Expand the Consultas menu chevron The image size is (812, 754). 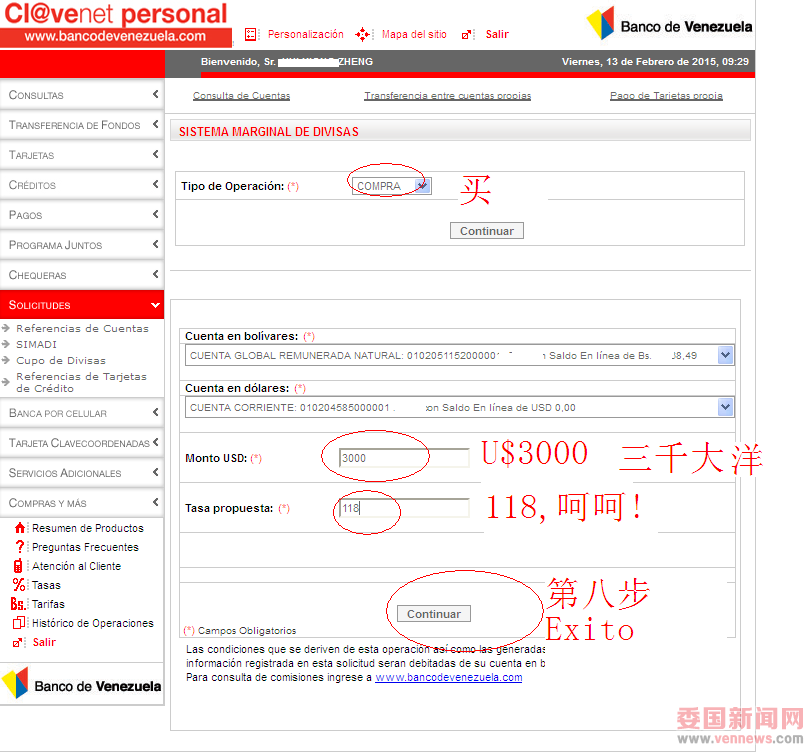pyautogui.click(x=155, y=94)
